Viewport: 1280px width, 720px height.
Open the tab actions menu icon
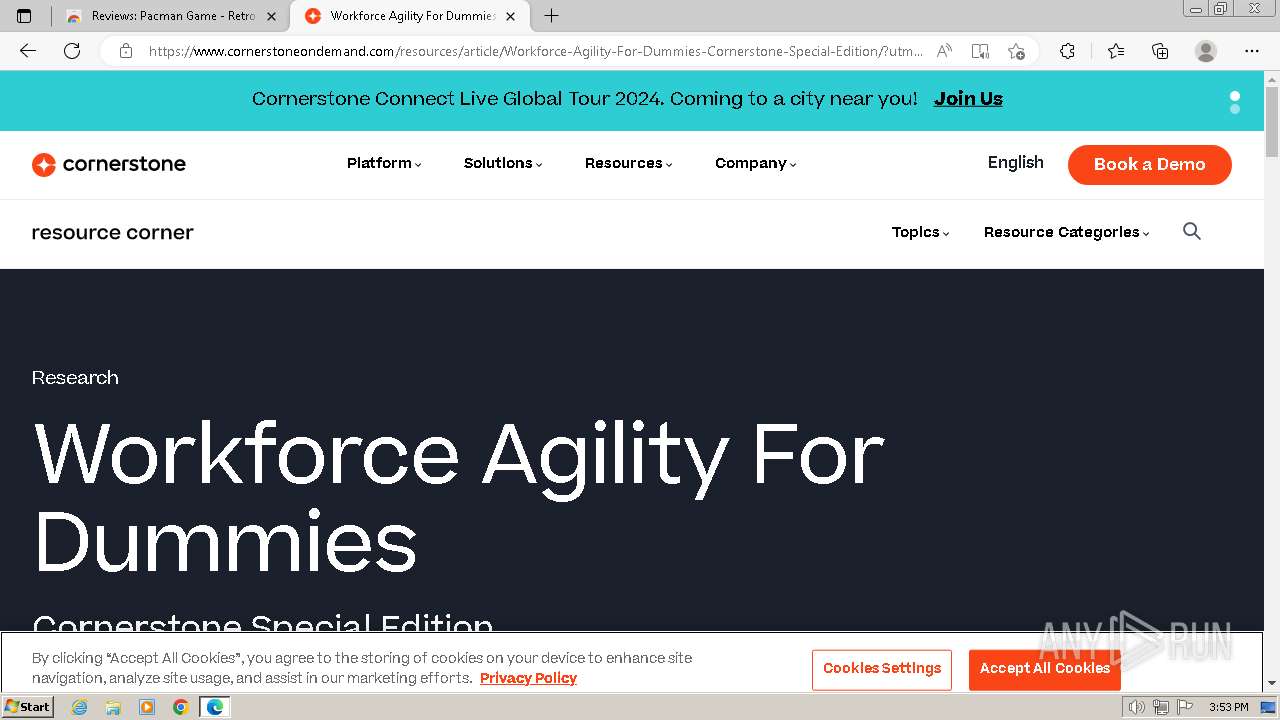pos(25,16)
